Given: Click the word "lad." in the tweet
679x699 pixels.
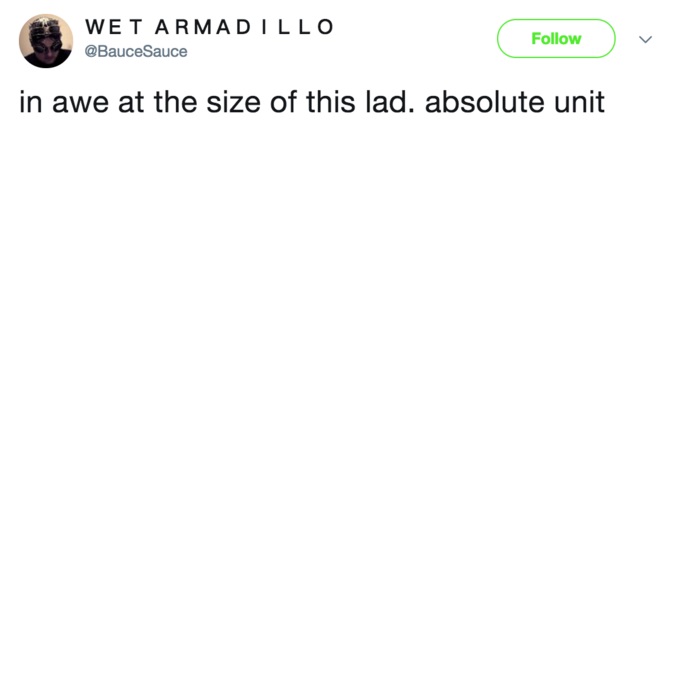Looking at the screenshot, I should [390, 102].
